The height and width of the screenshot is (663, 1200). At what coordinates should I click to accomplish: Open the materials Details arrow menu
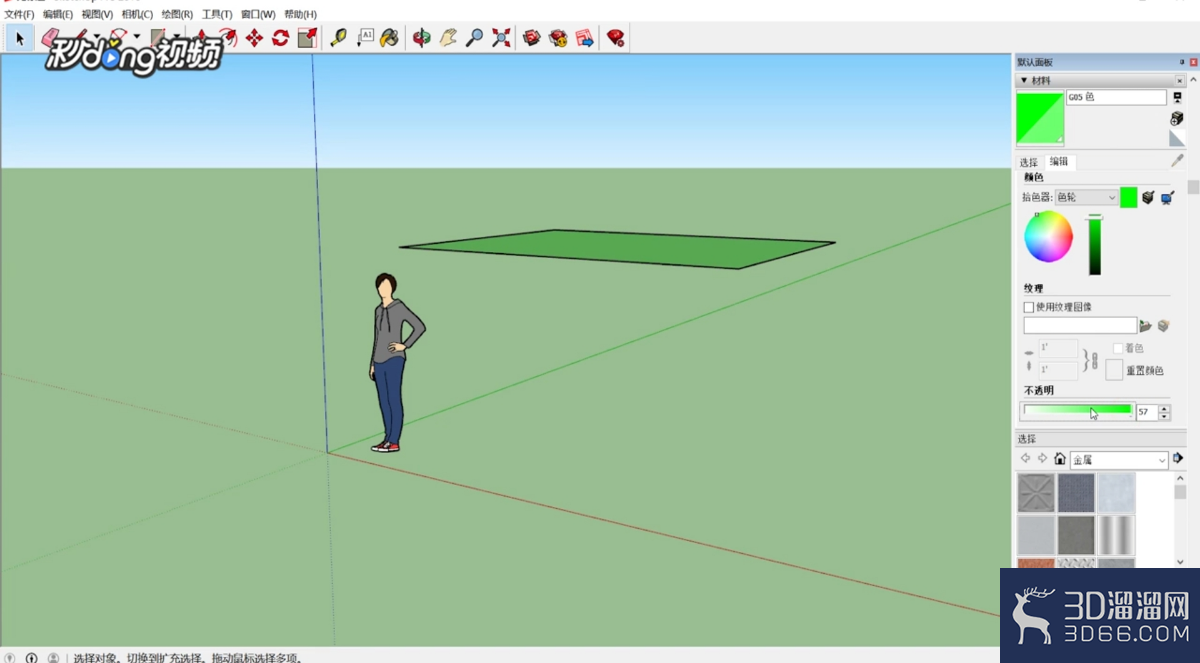point(1178,459)
